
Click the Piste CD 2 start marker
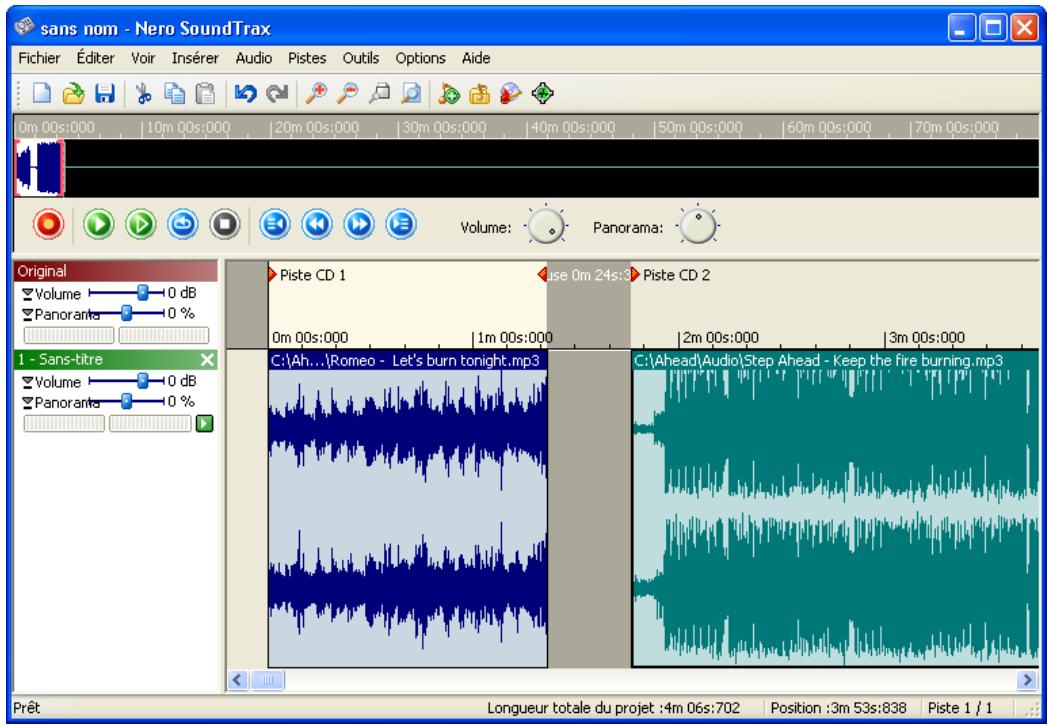[x=636, y=274]
